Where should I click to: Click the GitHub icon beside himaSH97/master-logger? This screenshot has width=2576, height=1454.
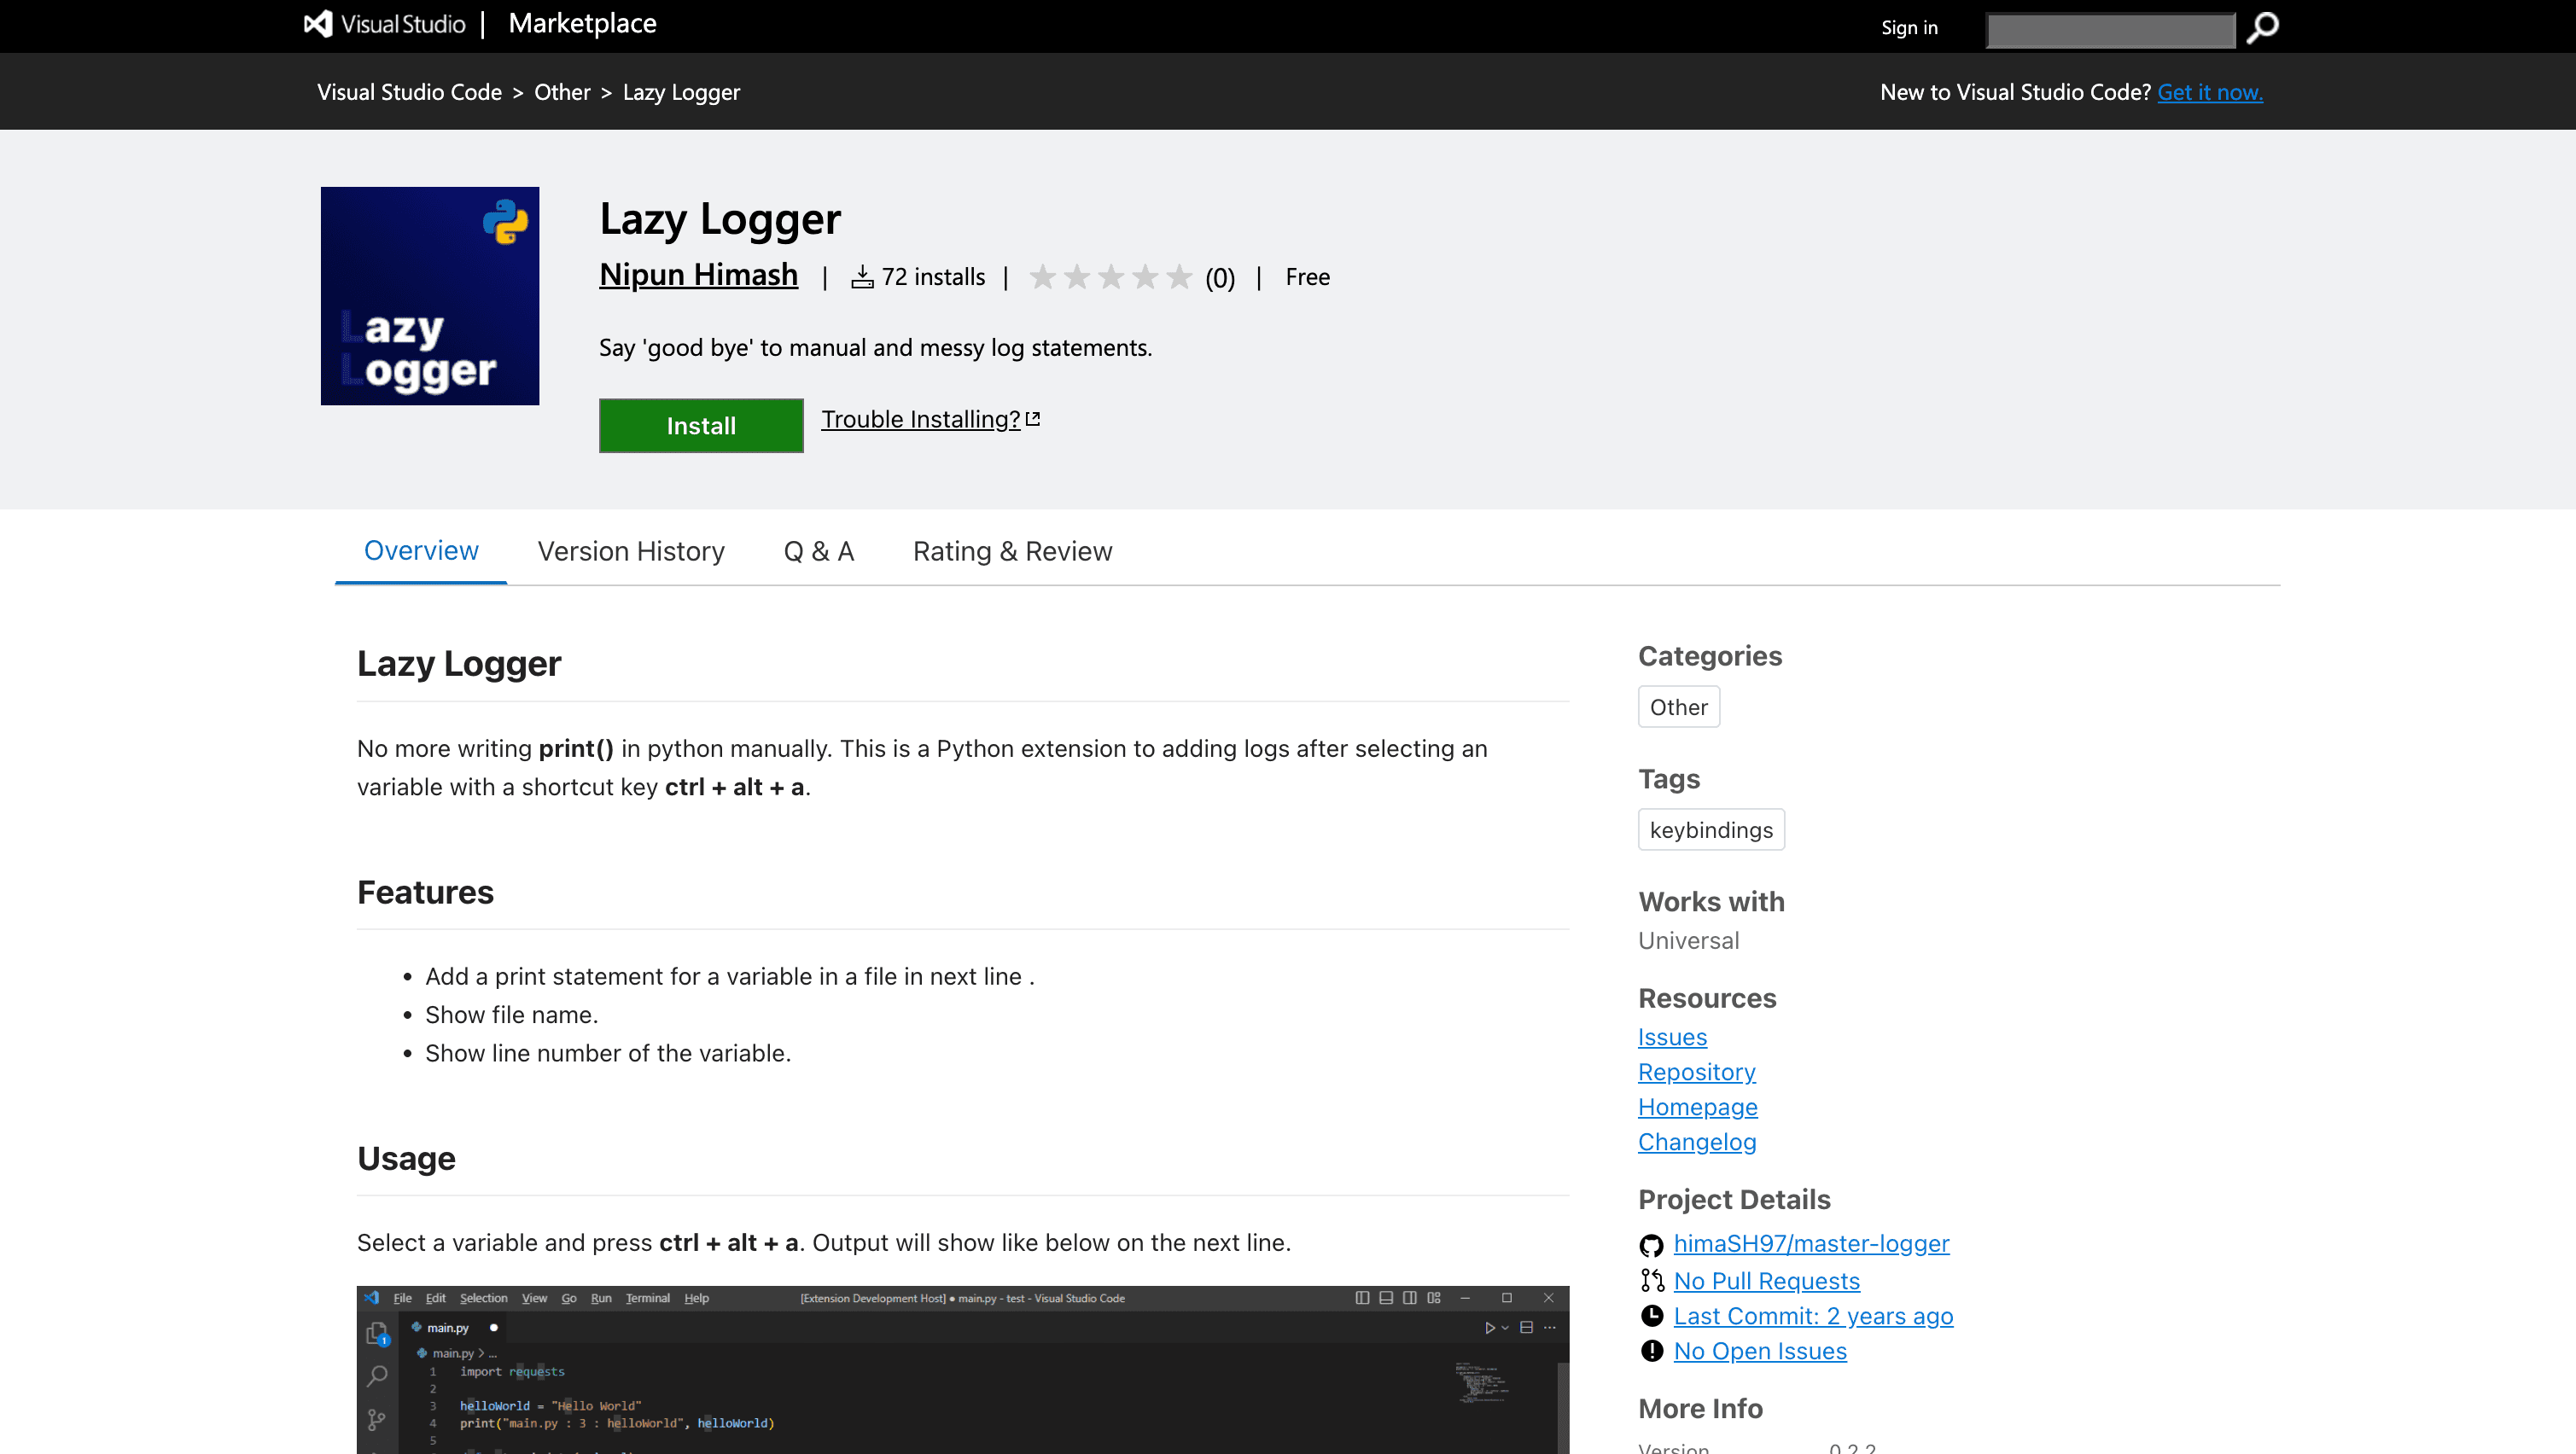coord(1652,1245)
